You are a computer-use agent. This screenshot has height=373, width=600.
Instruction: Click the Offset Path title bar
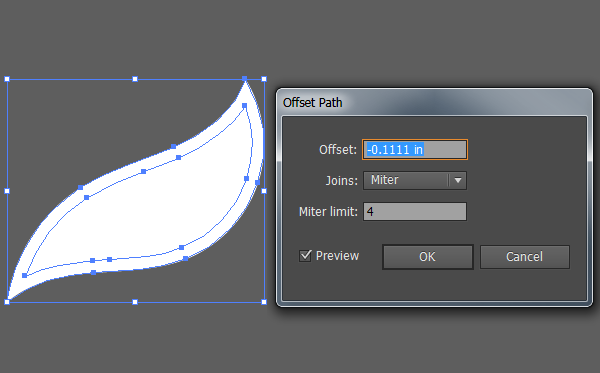point(434,103)
